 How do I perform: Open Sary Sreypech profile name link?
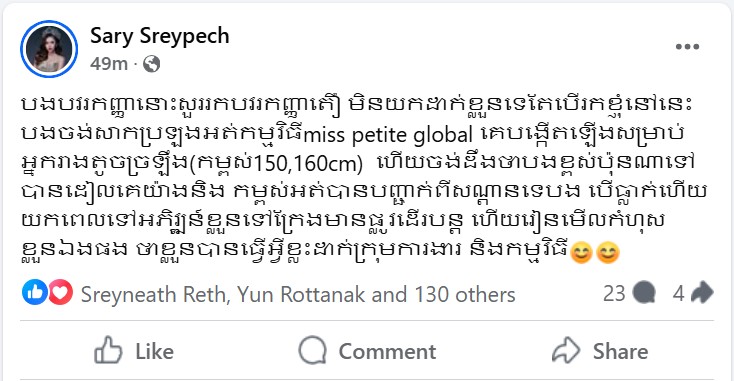[160, 36]
